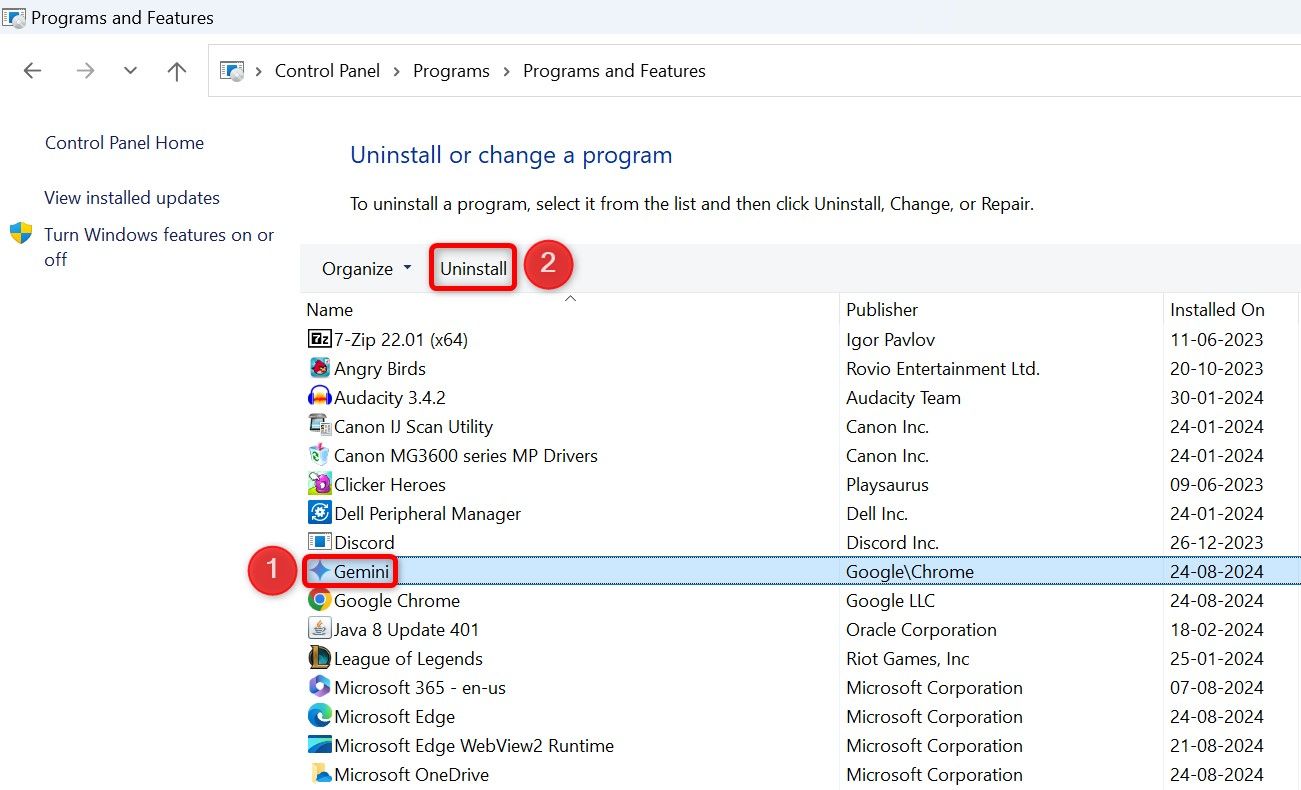Click the Microsoft Edge icon
The width and height of the screenshot is (1301, 790).
click(x=318, y=716)
